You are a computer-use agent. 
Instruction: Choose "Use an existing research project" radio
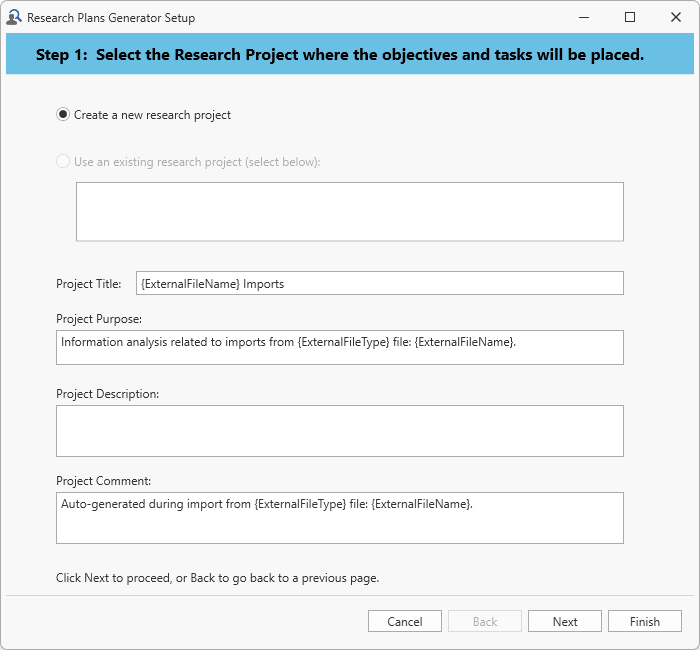[64, 161]
